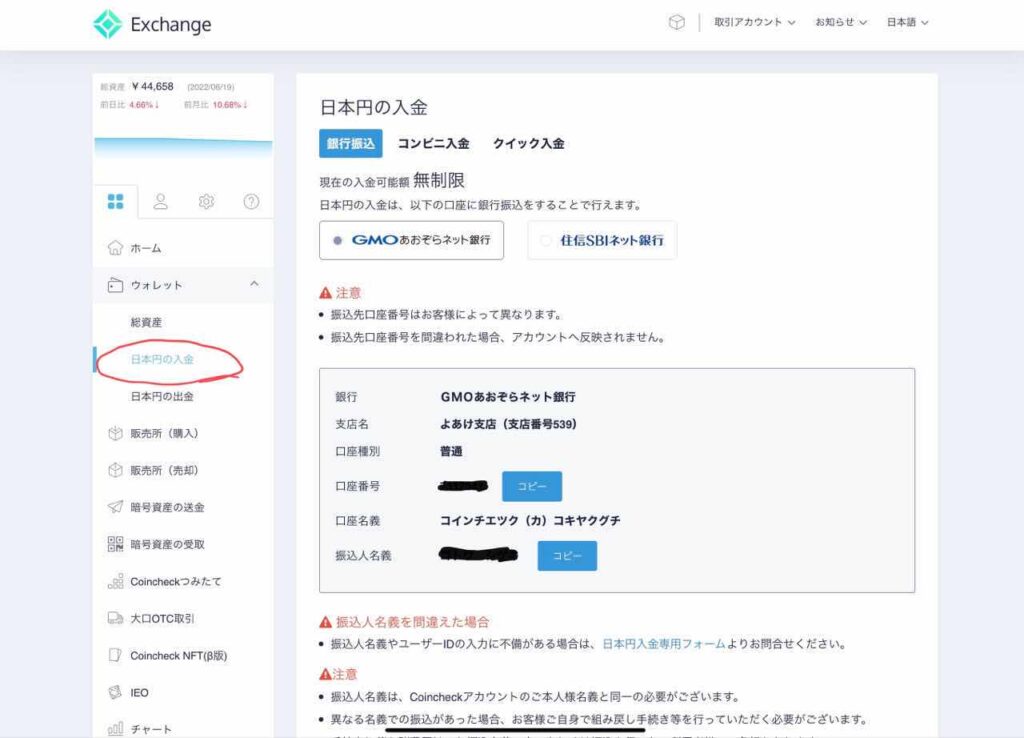Click the IEO sidebar icon

pyautogui.click(x=116, y=692)
